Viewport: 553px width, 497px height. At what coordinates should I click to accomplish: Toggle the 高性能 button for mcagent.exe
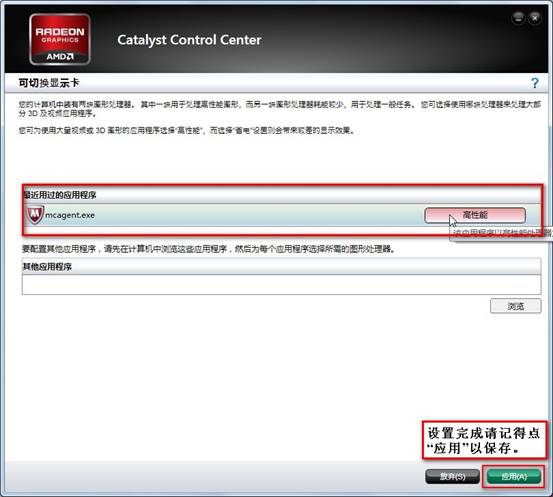point(475,215)
